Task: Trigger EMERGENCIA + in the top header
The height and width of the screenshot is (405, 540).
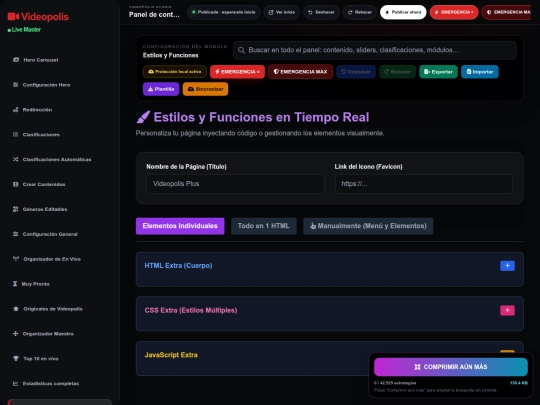Action: pos(454,12)
